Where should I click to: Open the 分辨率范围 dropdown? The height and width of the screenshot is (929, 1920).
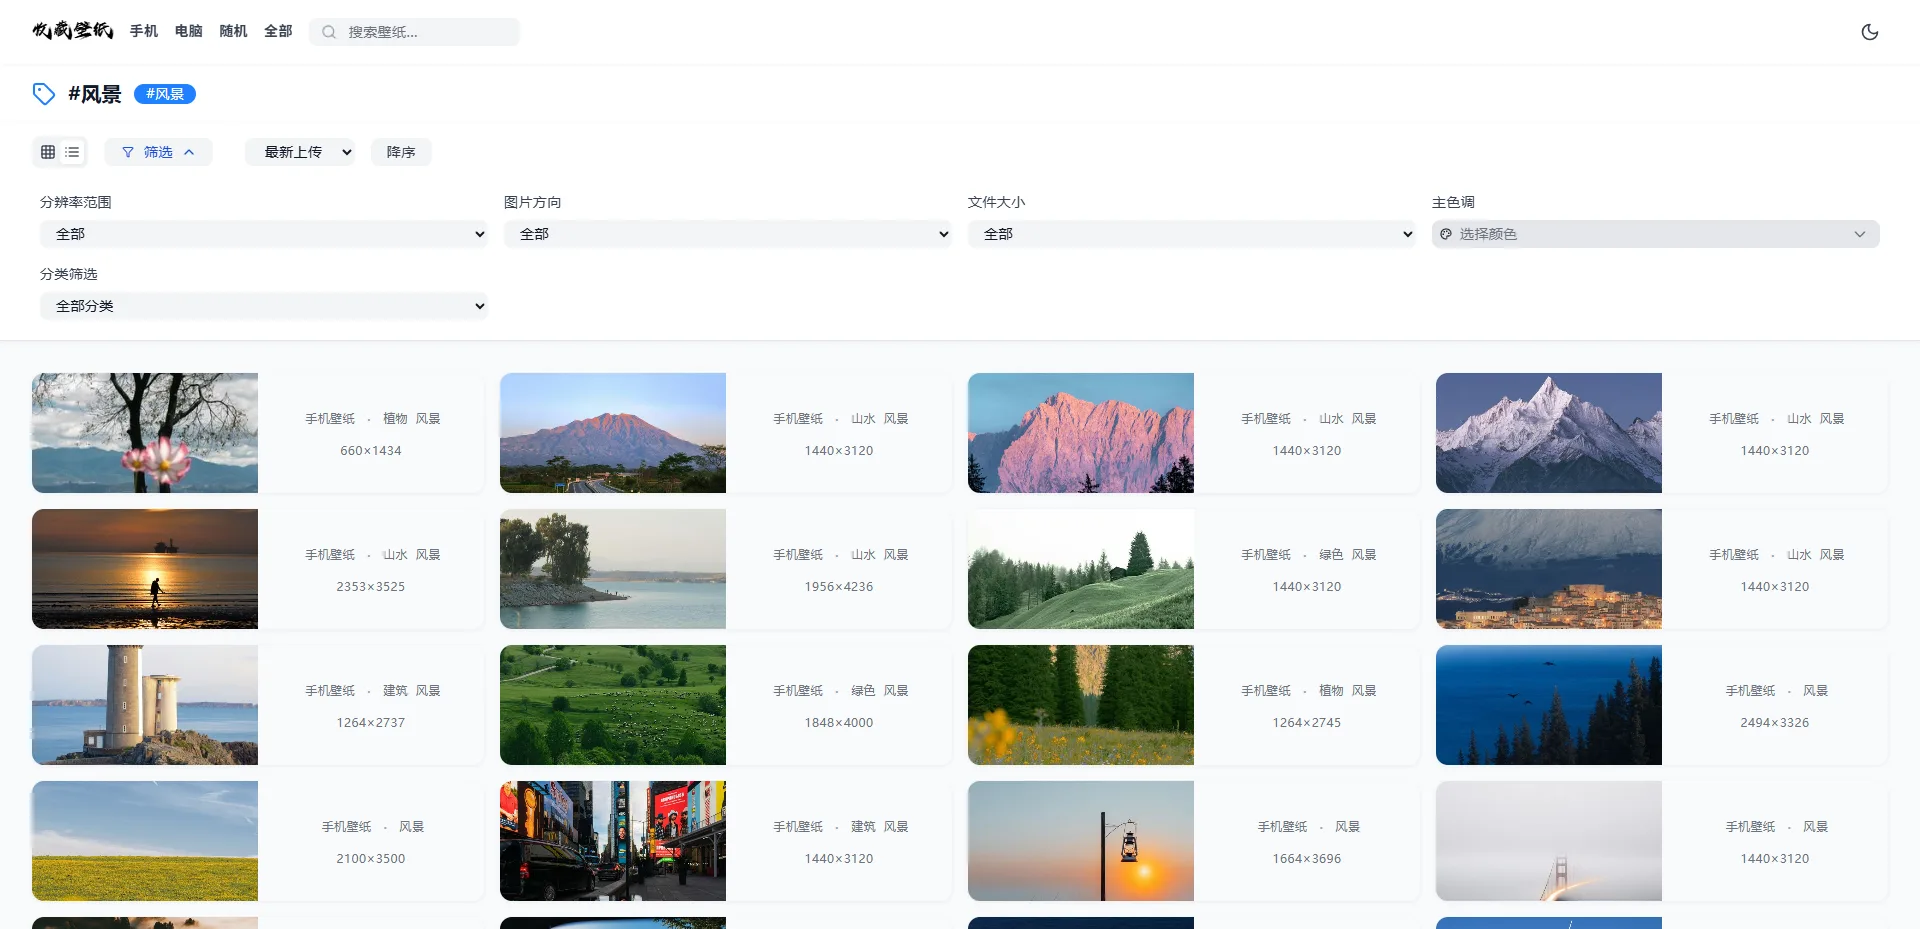click(264, 234)
